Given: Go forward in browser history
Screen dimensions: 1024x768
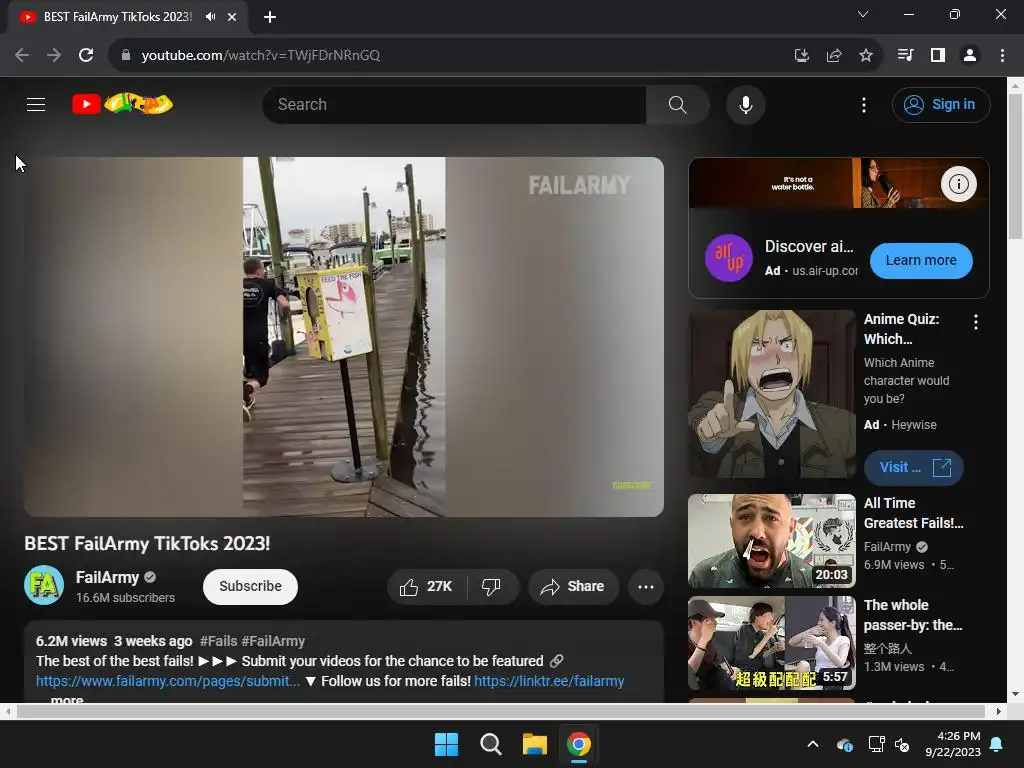Looking at the screenshot, I should [54, 56].
